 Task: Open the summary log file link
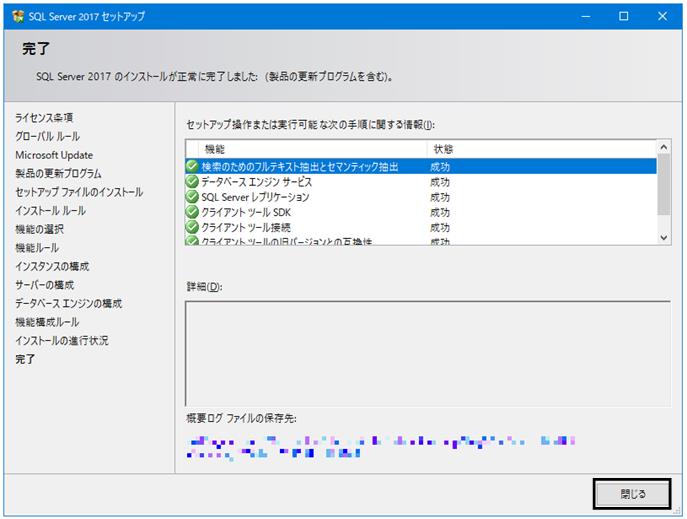pos(380,447)
